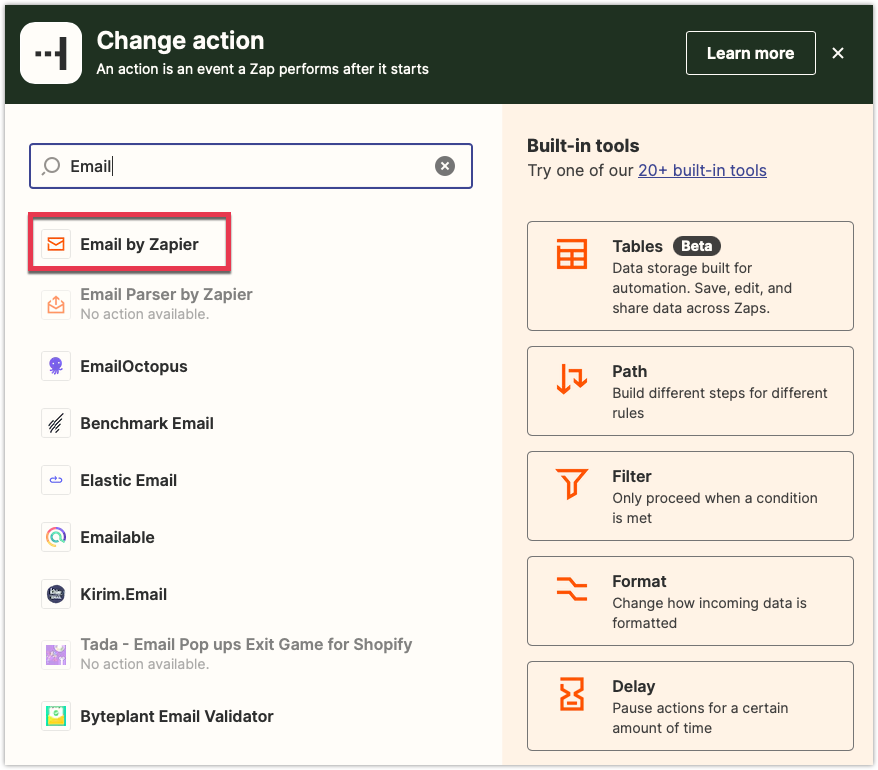The image size is (878, 770).
Task: Click 'Only proceed when a condition is met' text
Action: pos(715,508)
